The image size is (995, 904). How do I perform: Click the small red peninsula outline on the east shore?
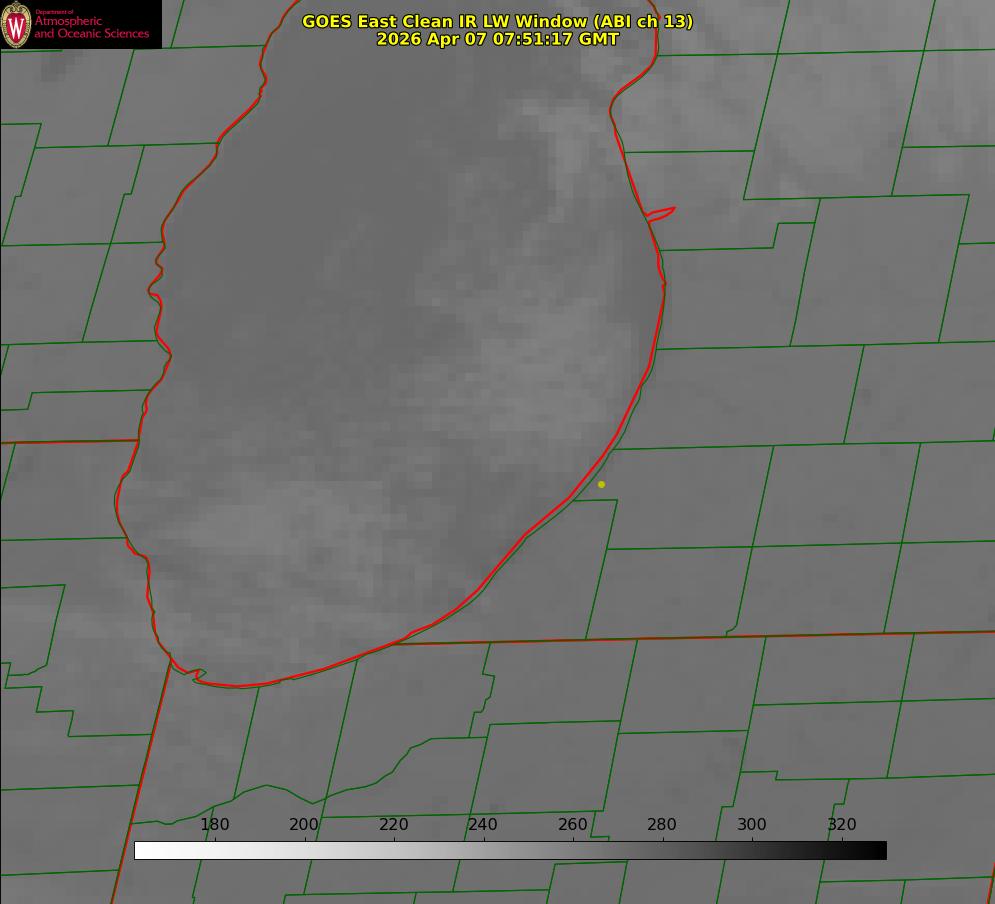point(660,214)
